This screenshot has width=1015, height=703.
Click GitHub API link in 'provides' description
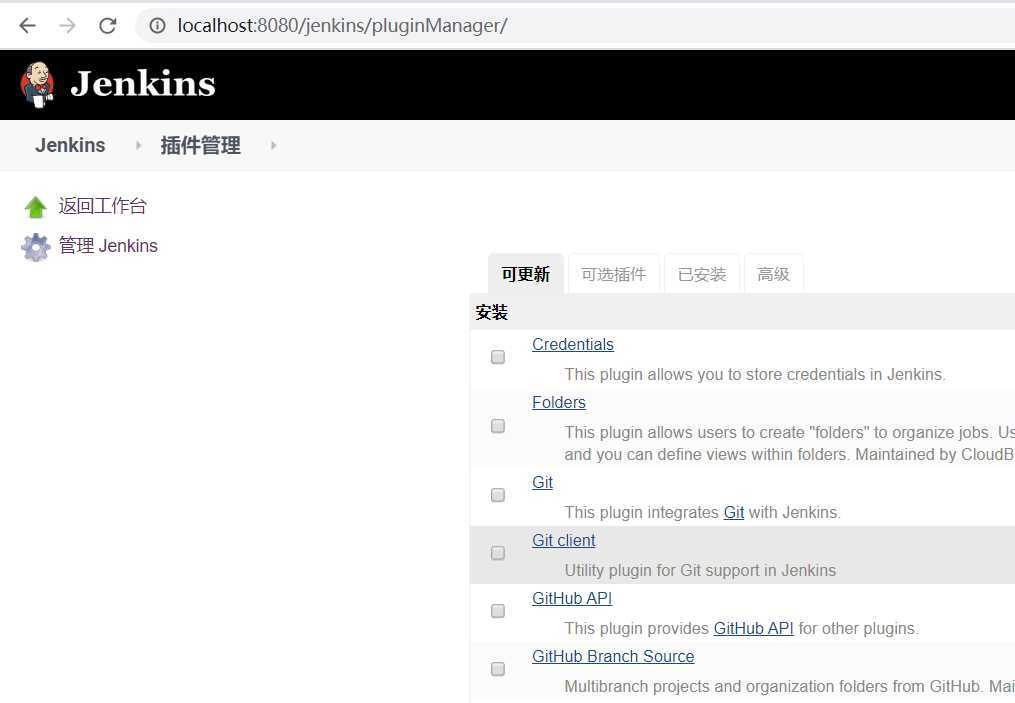click(753, 629)
